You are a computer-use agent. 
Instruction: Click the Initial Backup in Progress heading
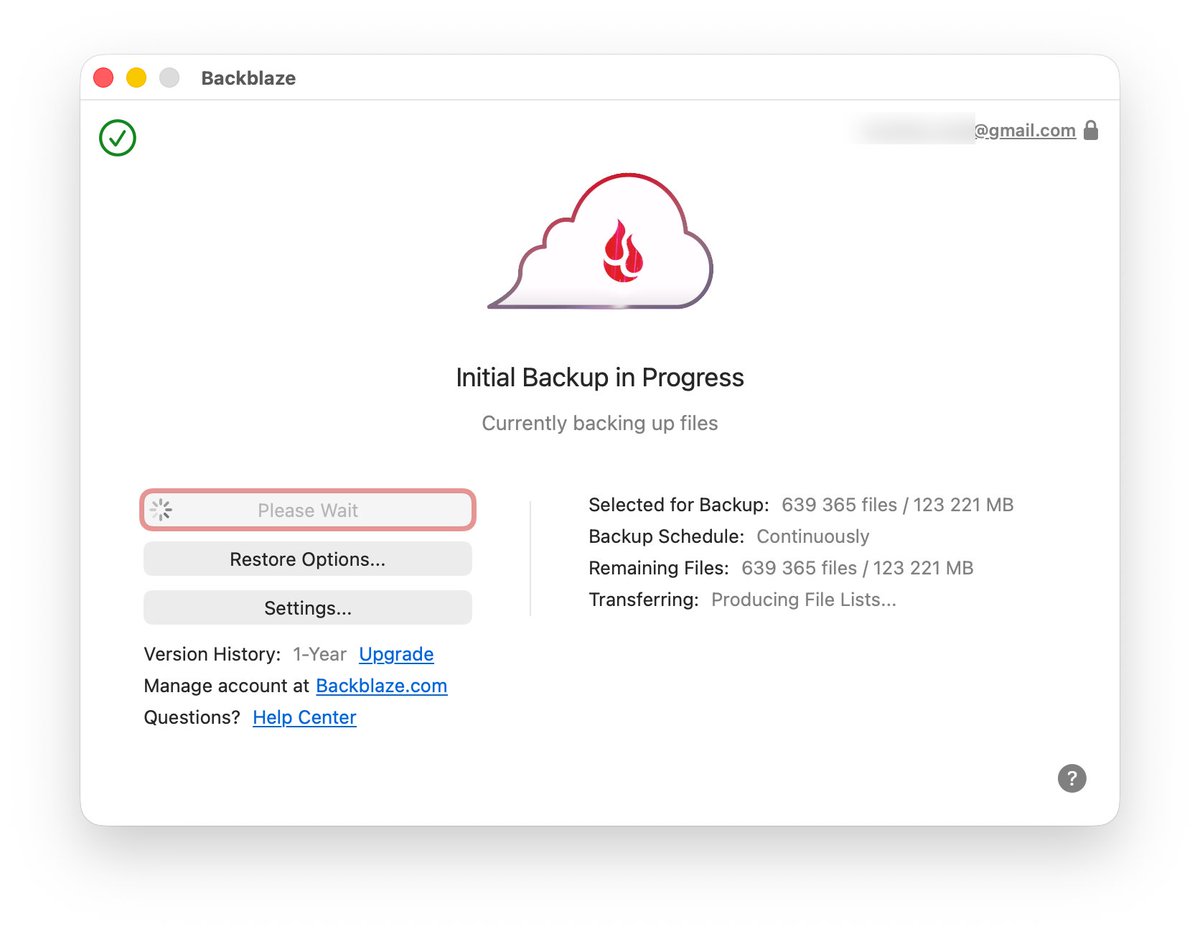point(600,378)
